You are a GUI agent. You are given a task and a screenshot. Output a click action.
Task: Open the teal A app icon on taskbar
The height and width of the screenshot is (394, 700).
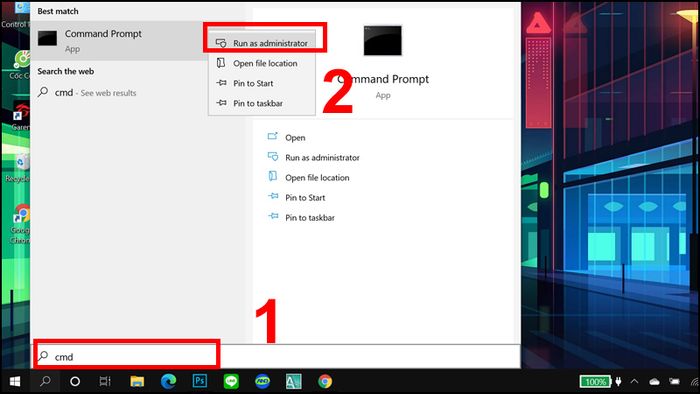[293, 382]
